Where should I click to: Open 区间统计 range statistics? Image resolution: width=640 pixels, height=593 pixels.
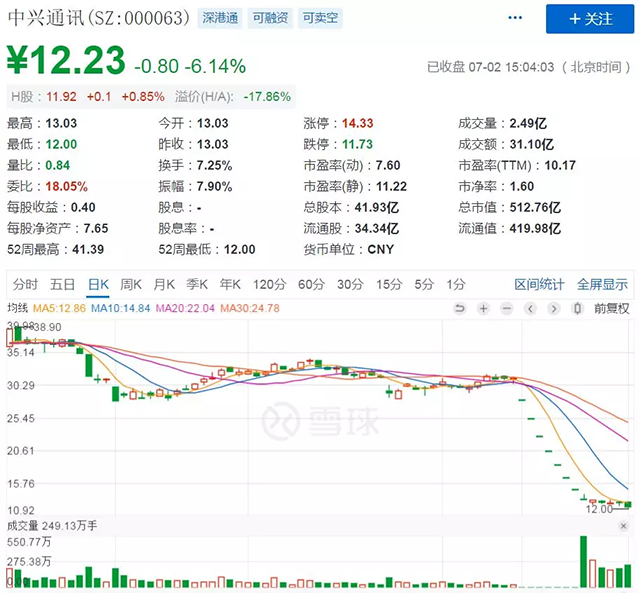click(539, 284)
